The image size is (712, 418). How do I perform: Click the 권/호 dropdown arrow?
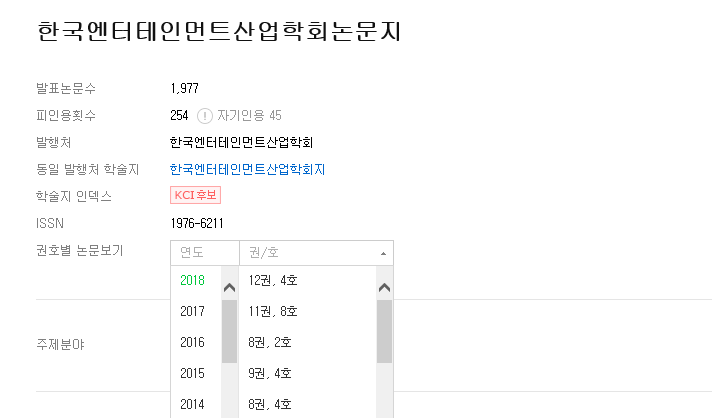(383, 253)
